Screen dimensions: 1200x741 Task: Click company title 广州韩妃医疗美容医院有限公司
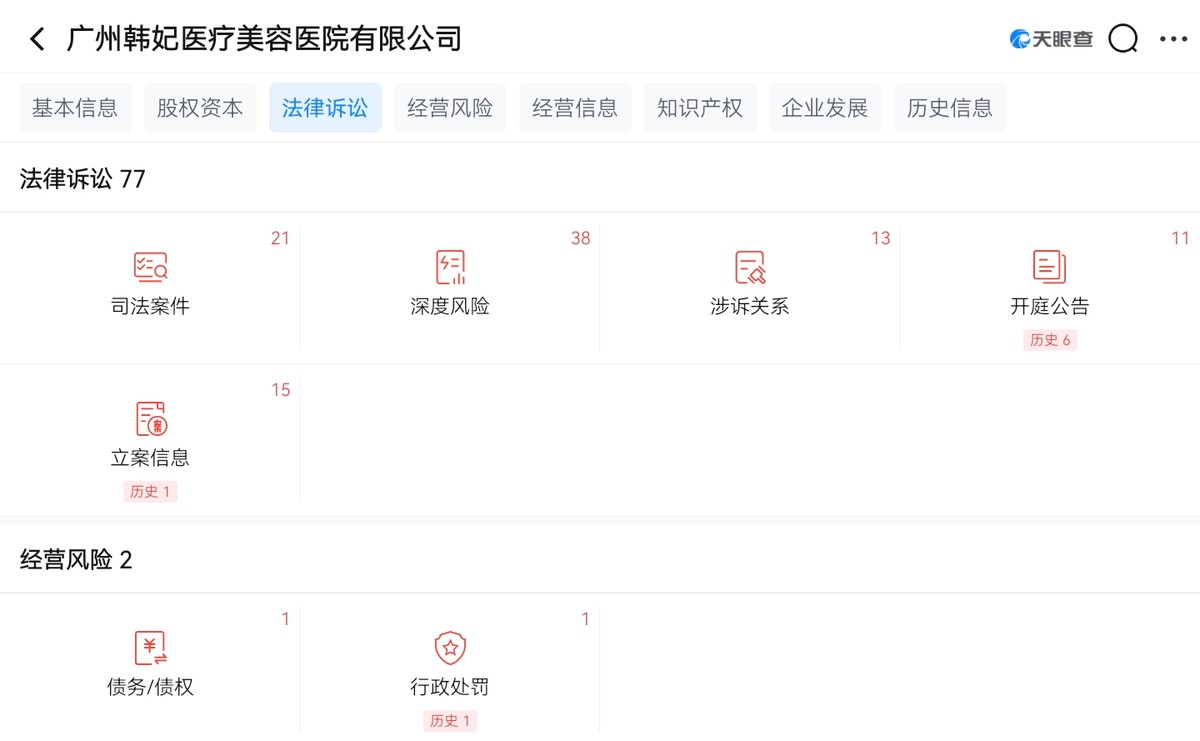coord(265,39)
